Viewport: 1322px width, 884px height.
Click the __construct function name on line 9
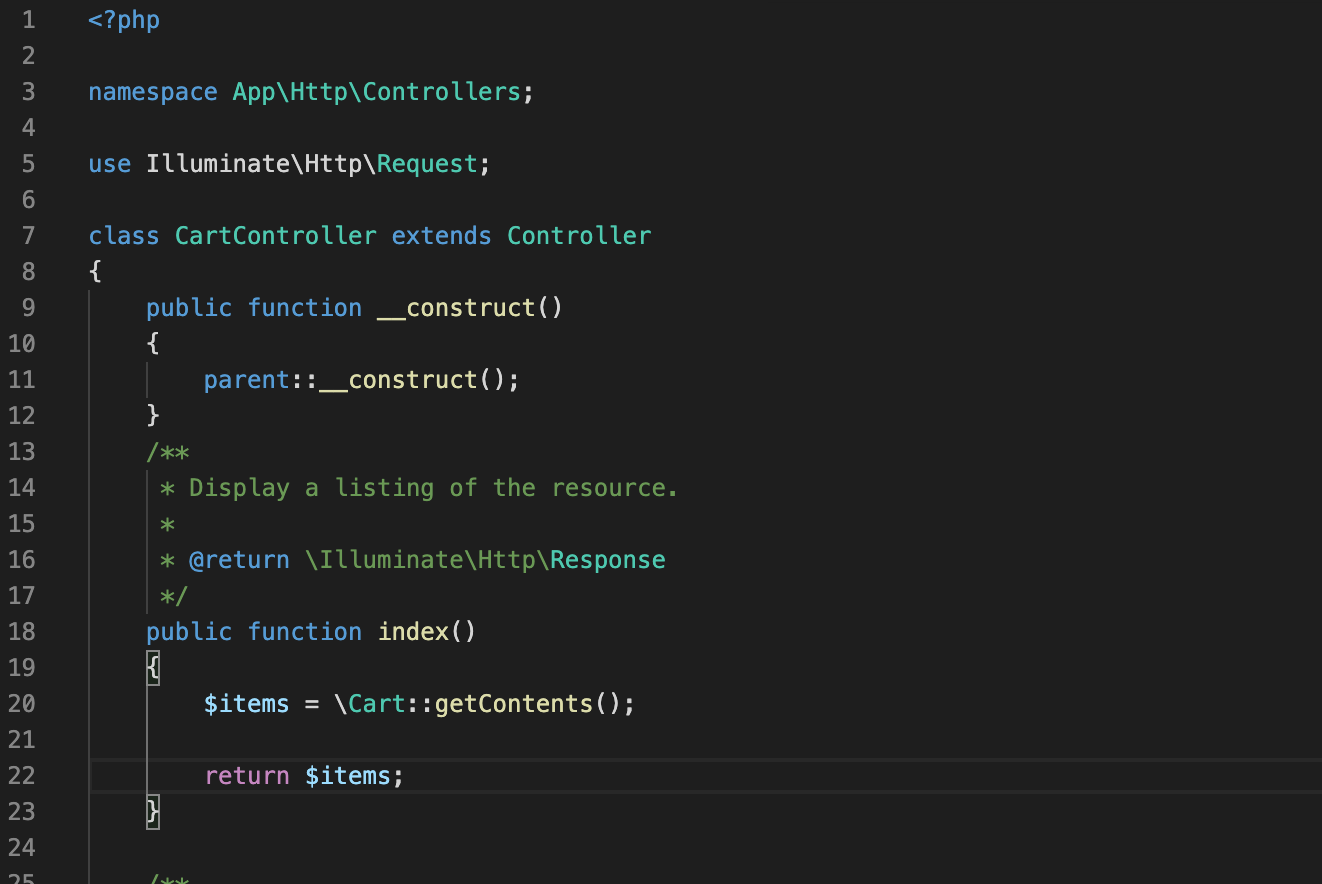[x=456, y=308]
